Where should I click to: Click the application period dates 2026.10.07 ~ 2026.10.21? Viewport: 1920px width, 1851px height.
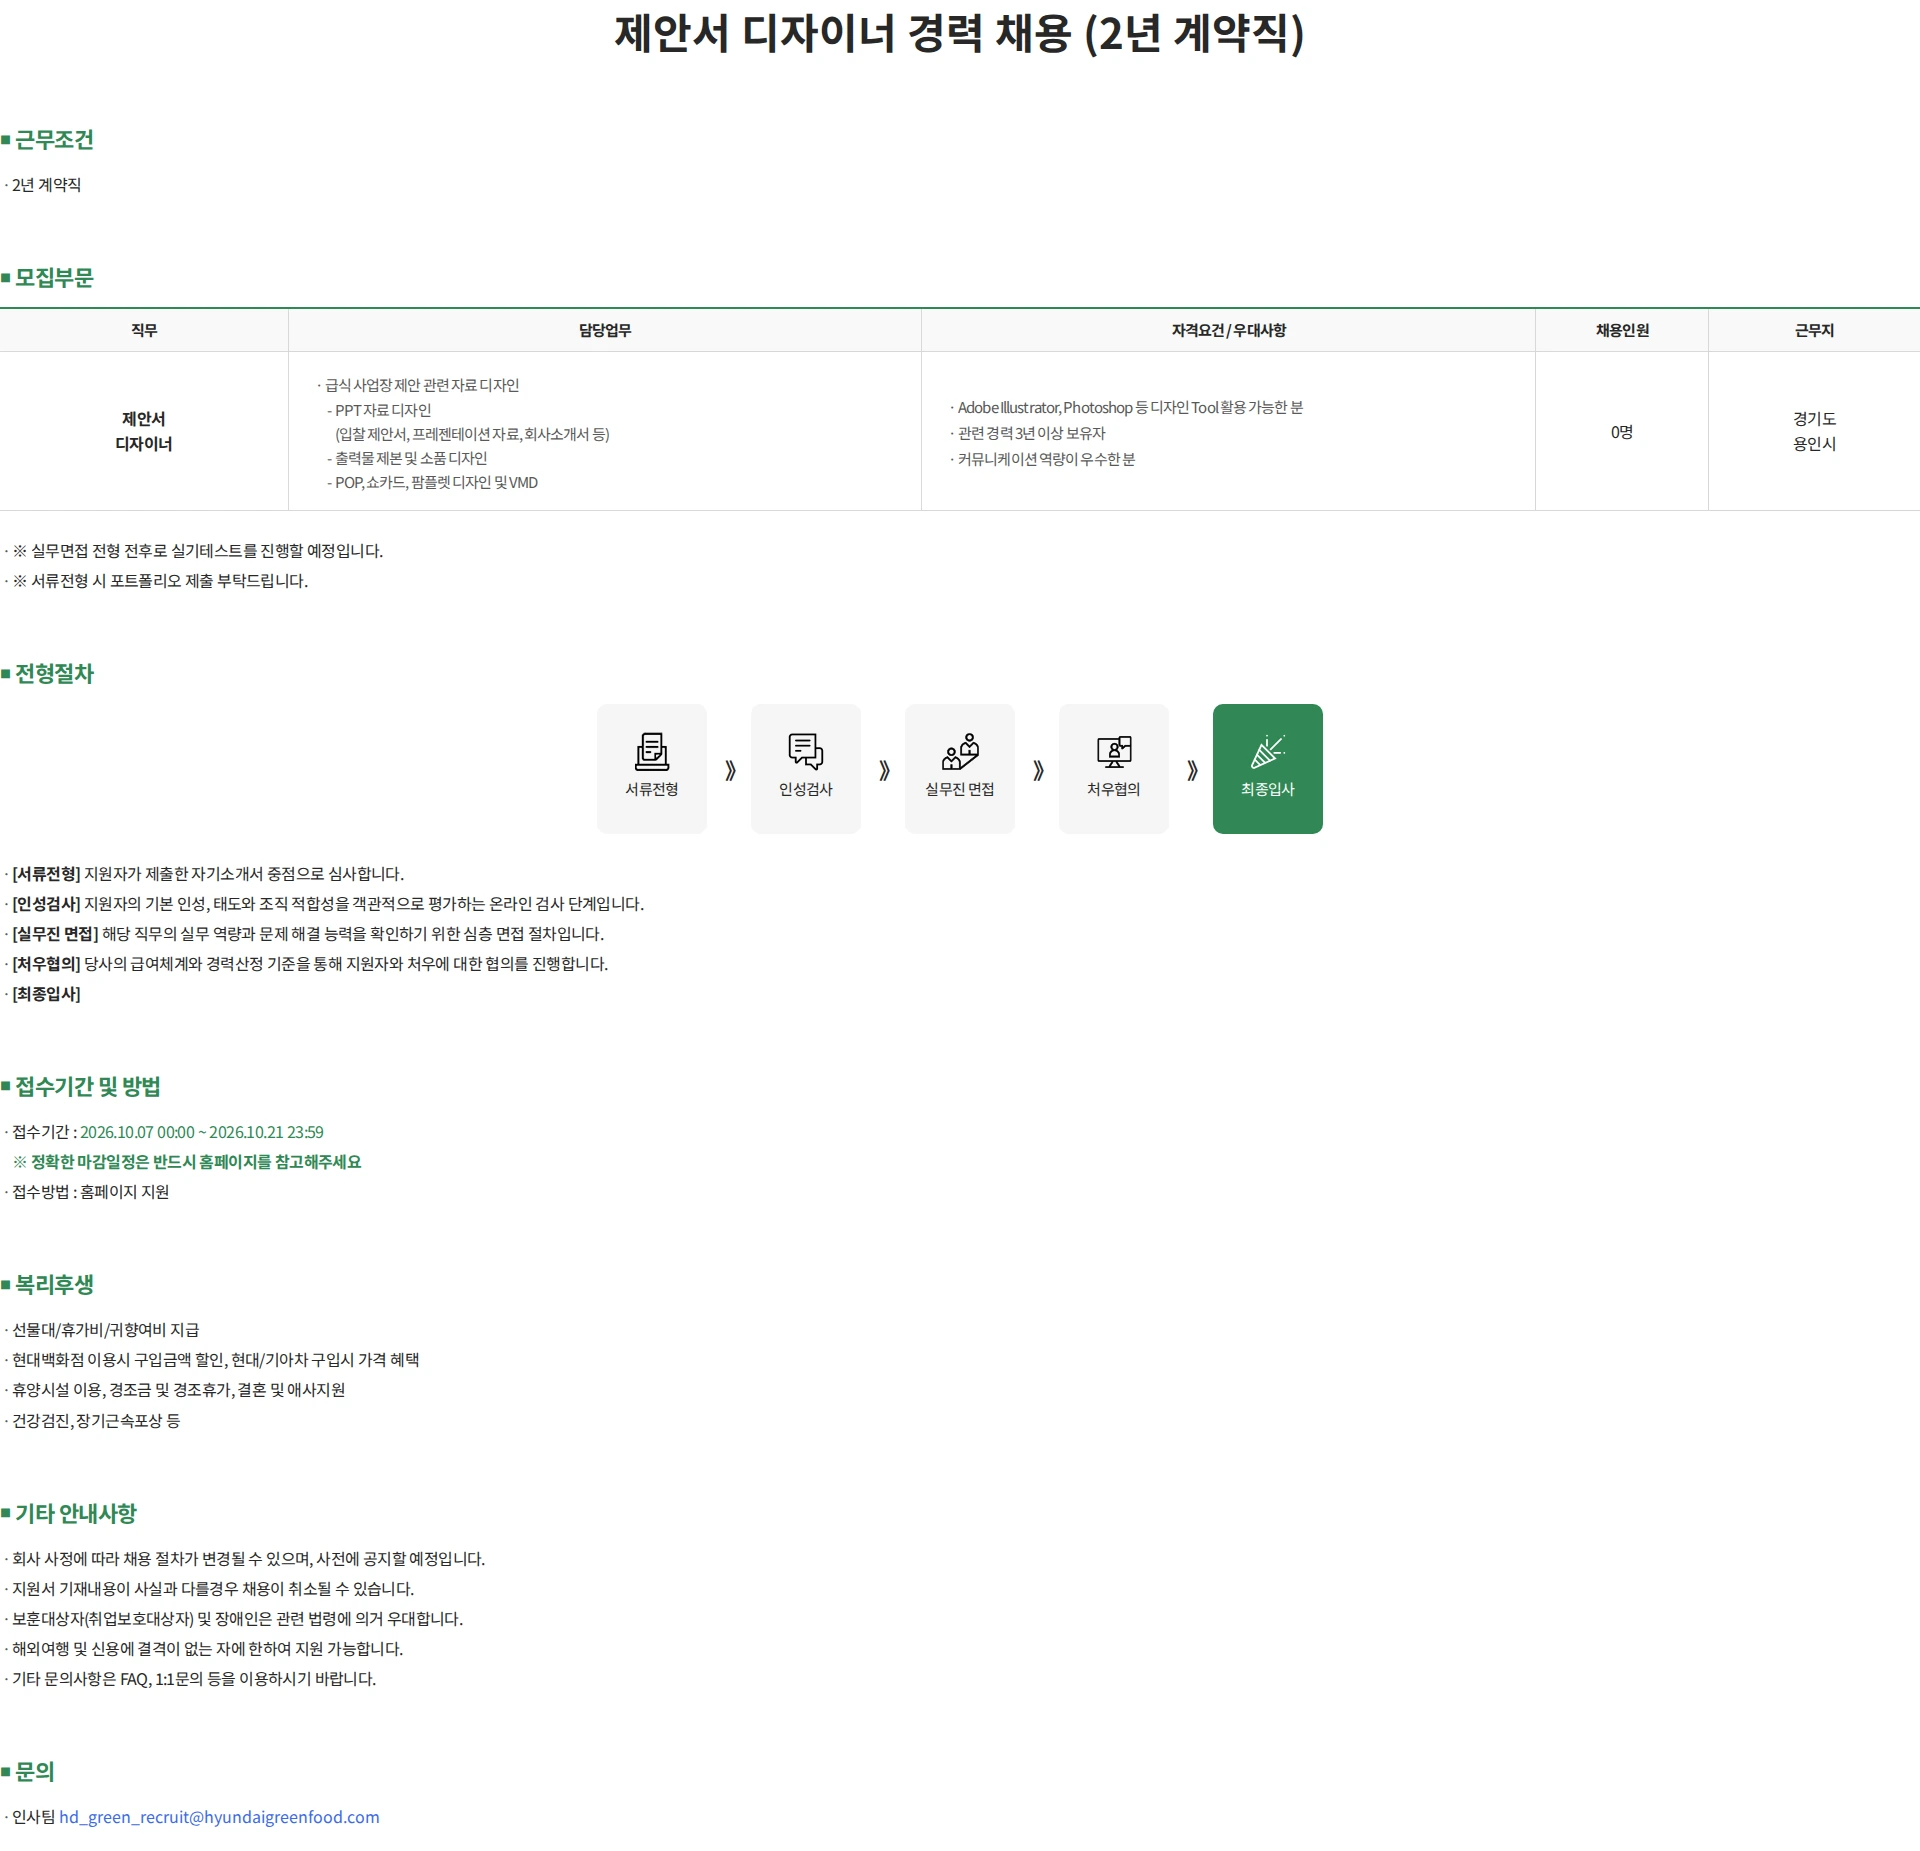click(x=202, y=1132)
